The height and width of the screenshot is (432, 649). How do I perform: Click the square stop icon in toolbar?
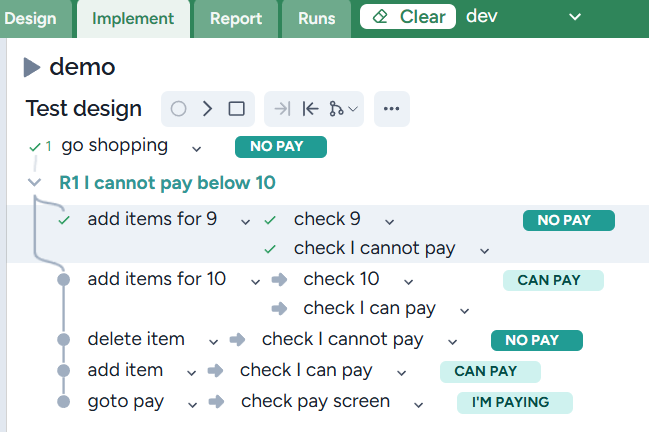(x=236, y=109)
